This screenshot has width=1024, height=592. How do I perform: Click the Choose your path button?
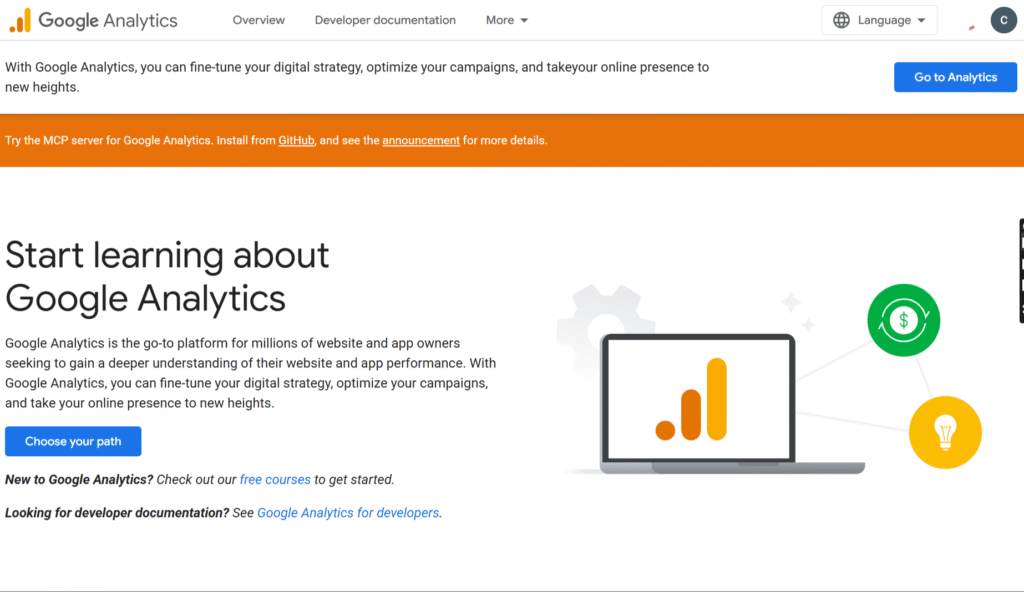click(x=73, y=441)
